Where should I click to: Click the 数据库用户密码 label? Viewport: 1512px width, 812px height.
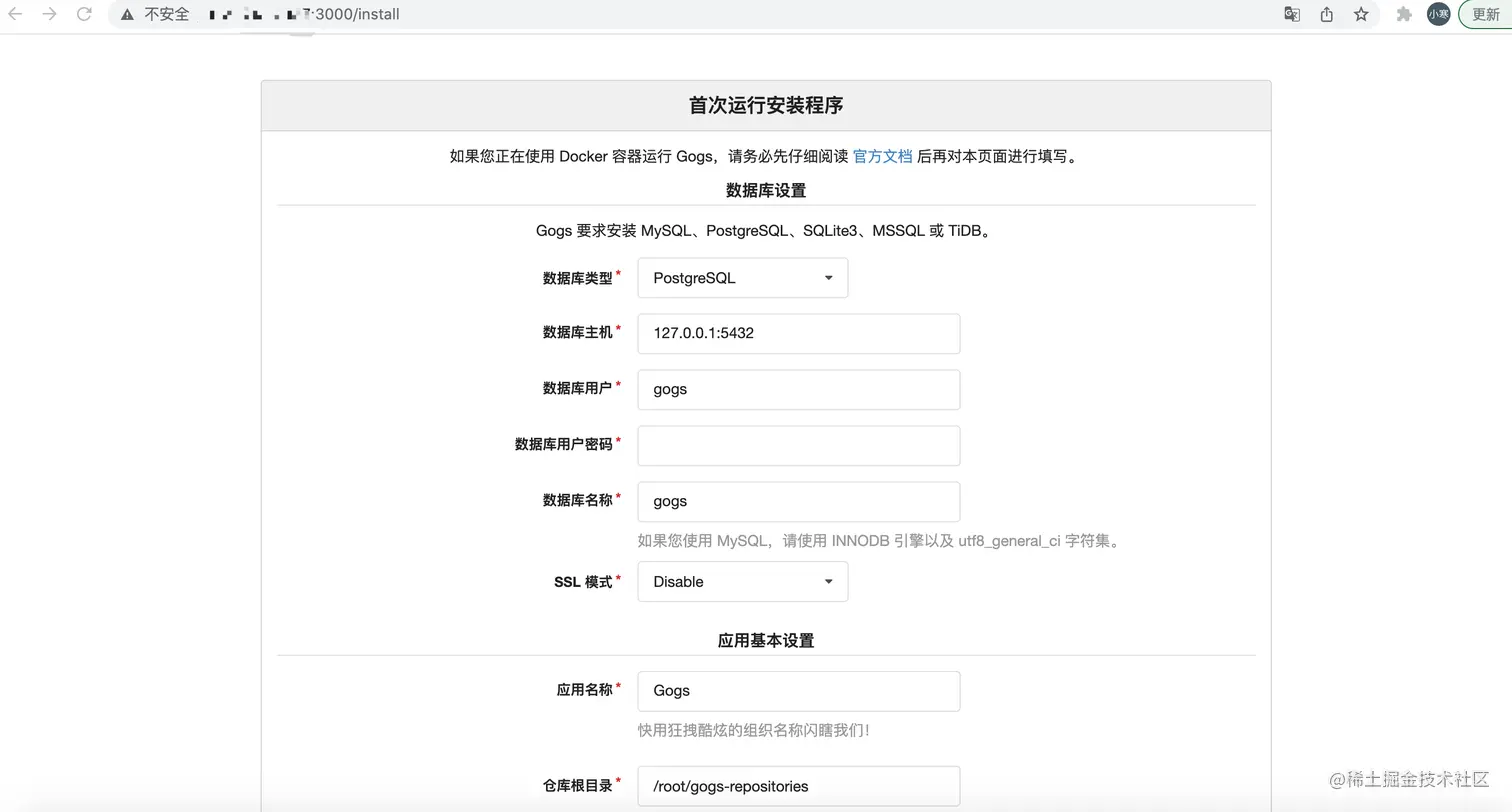coord(563,444)
